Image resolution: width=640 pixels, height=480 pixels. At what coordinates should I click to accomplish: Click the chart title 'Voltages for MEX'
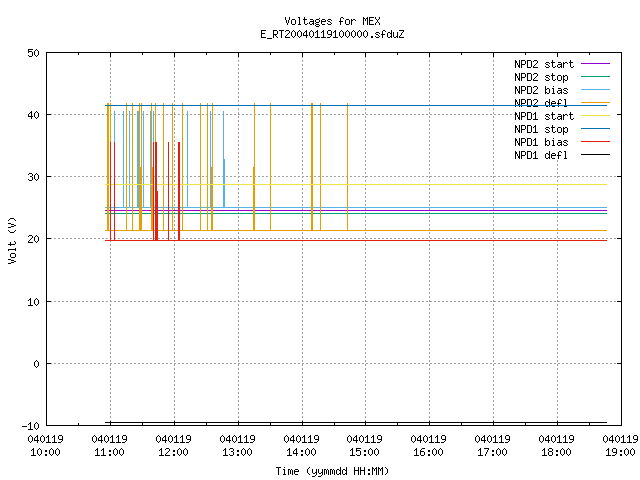coord(332,21)
